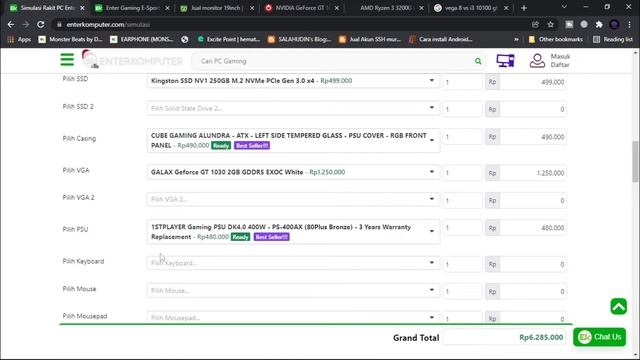Open the Pilih Keyboard dropdown
Image resolution: width=640 pixels, height=360 pixels.
click(x=293, y=263)
